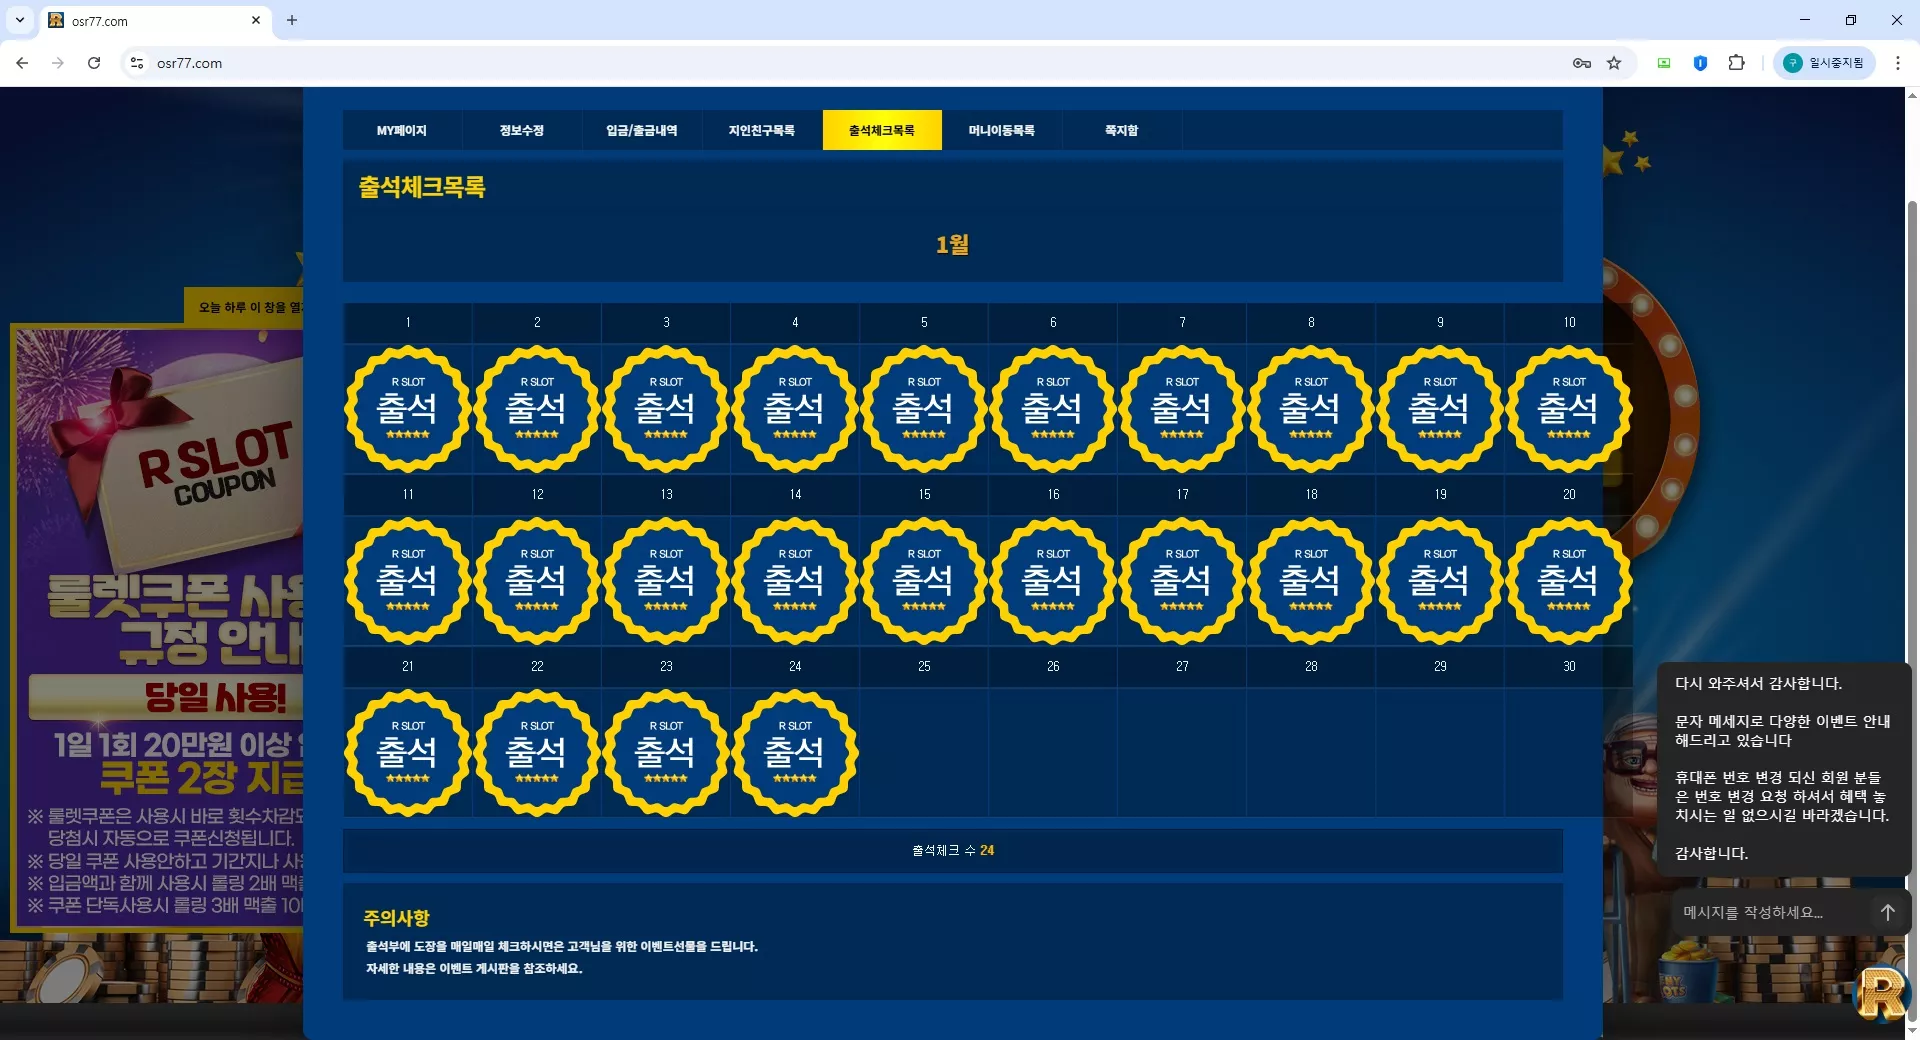Image resolution: width=1920 pixels, height=1040 pixels.
Task: Click the 오늘 하루 이 창을 열지 않음 button
Action: click(x=244, y=307)
